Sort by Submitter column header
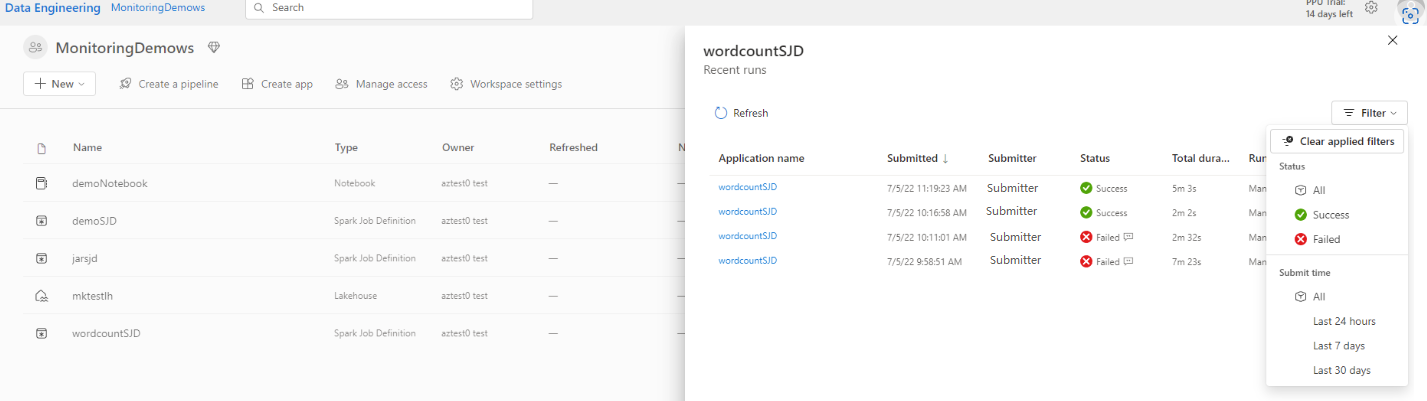This screenshot has height=401, width=1427. (x=1012, y=158)
